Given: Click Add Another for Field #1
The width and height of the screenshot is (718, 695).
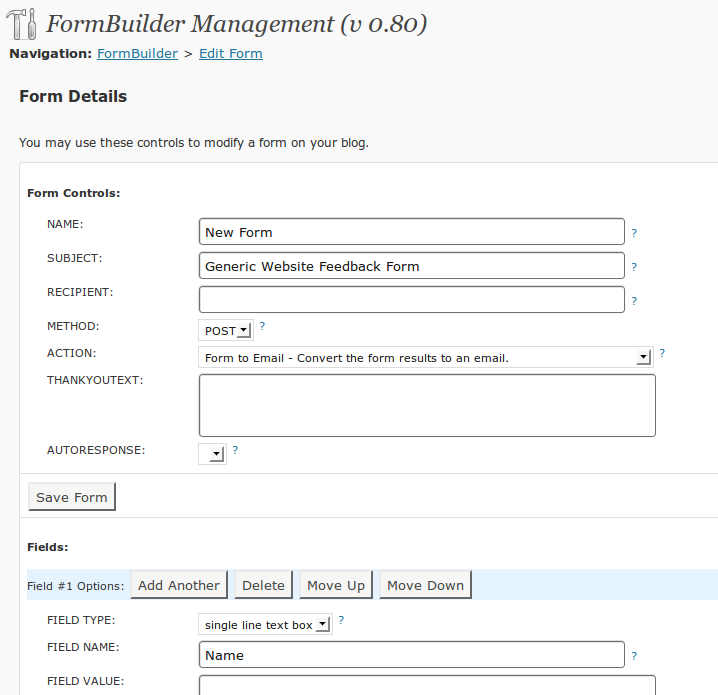Looking at the screenshot, I should coord(179,585).
